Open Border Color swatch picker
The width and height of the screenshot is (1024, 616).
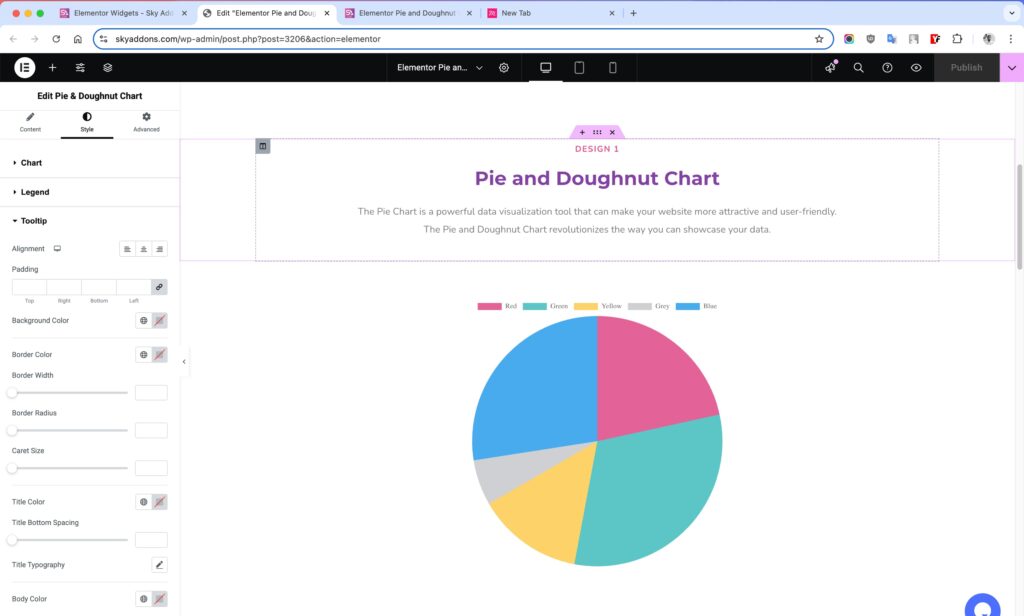coord(159,355)
